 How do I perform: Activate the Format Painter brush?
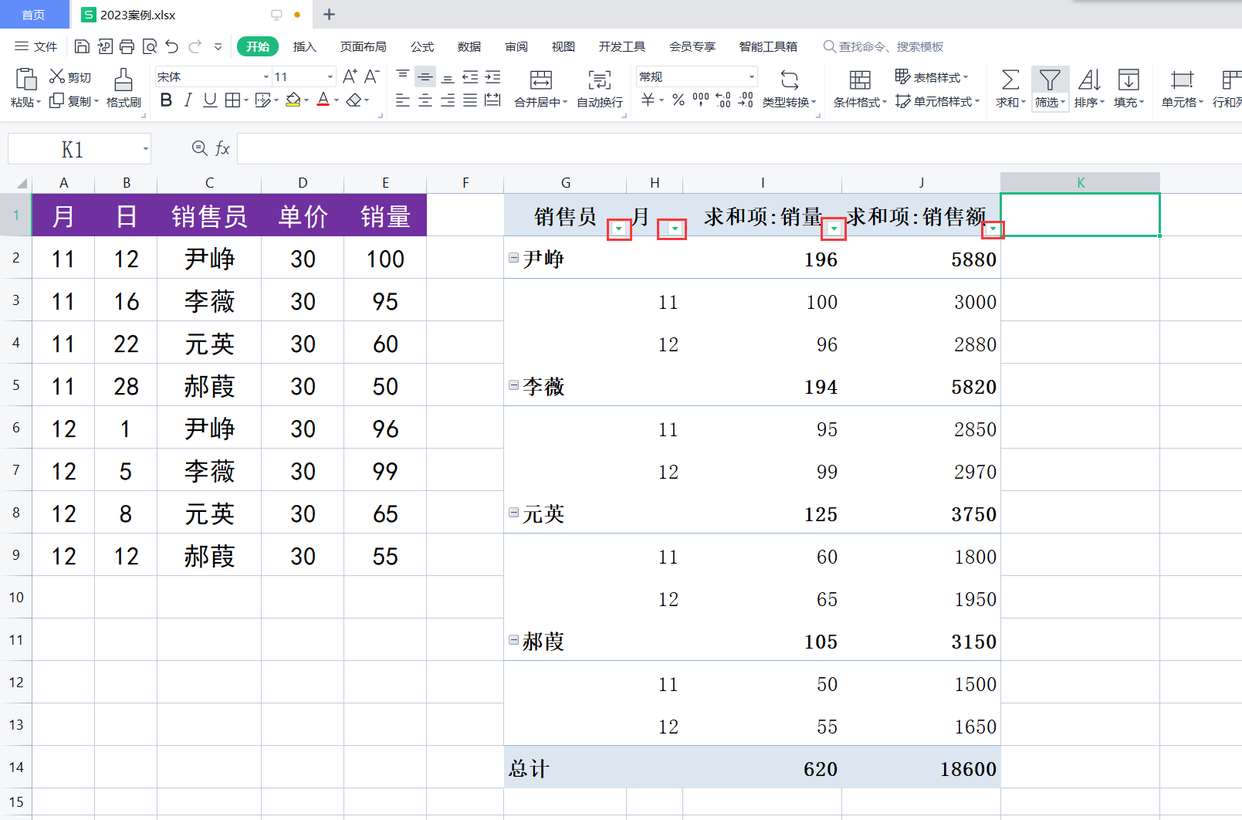[x=123, y=79]
